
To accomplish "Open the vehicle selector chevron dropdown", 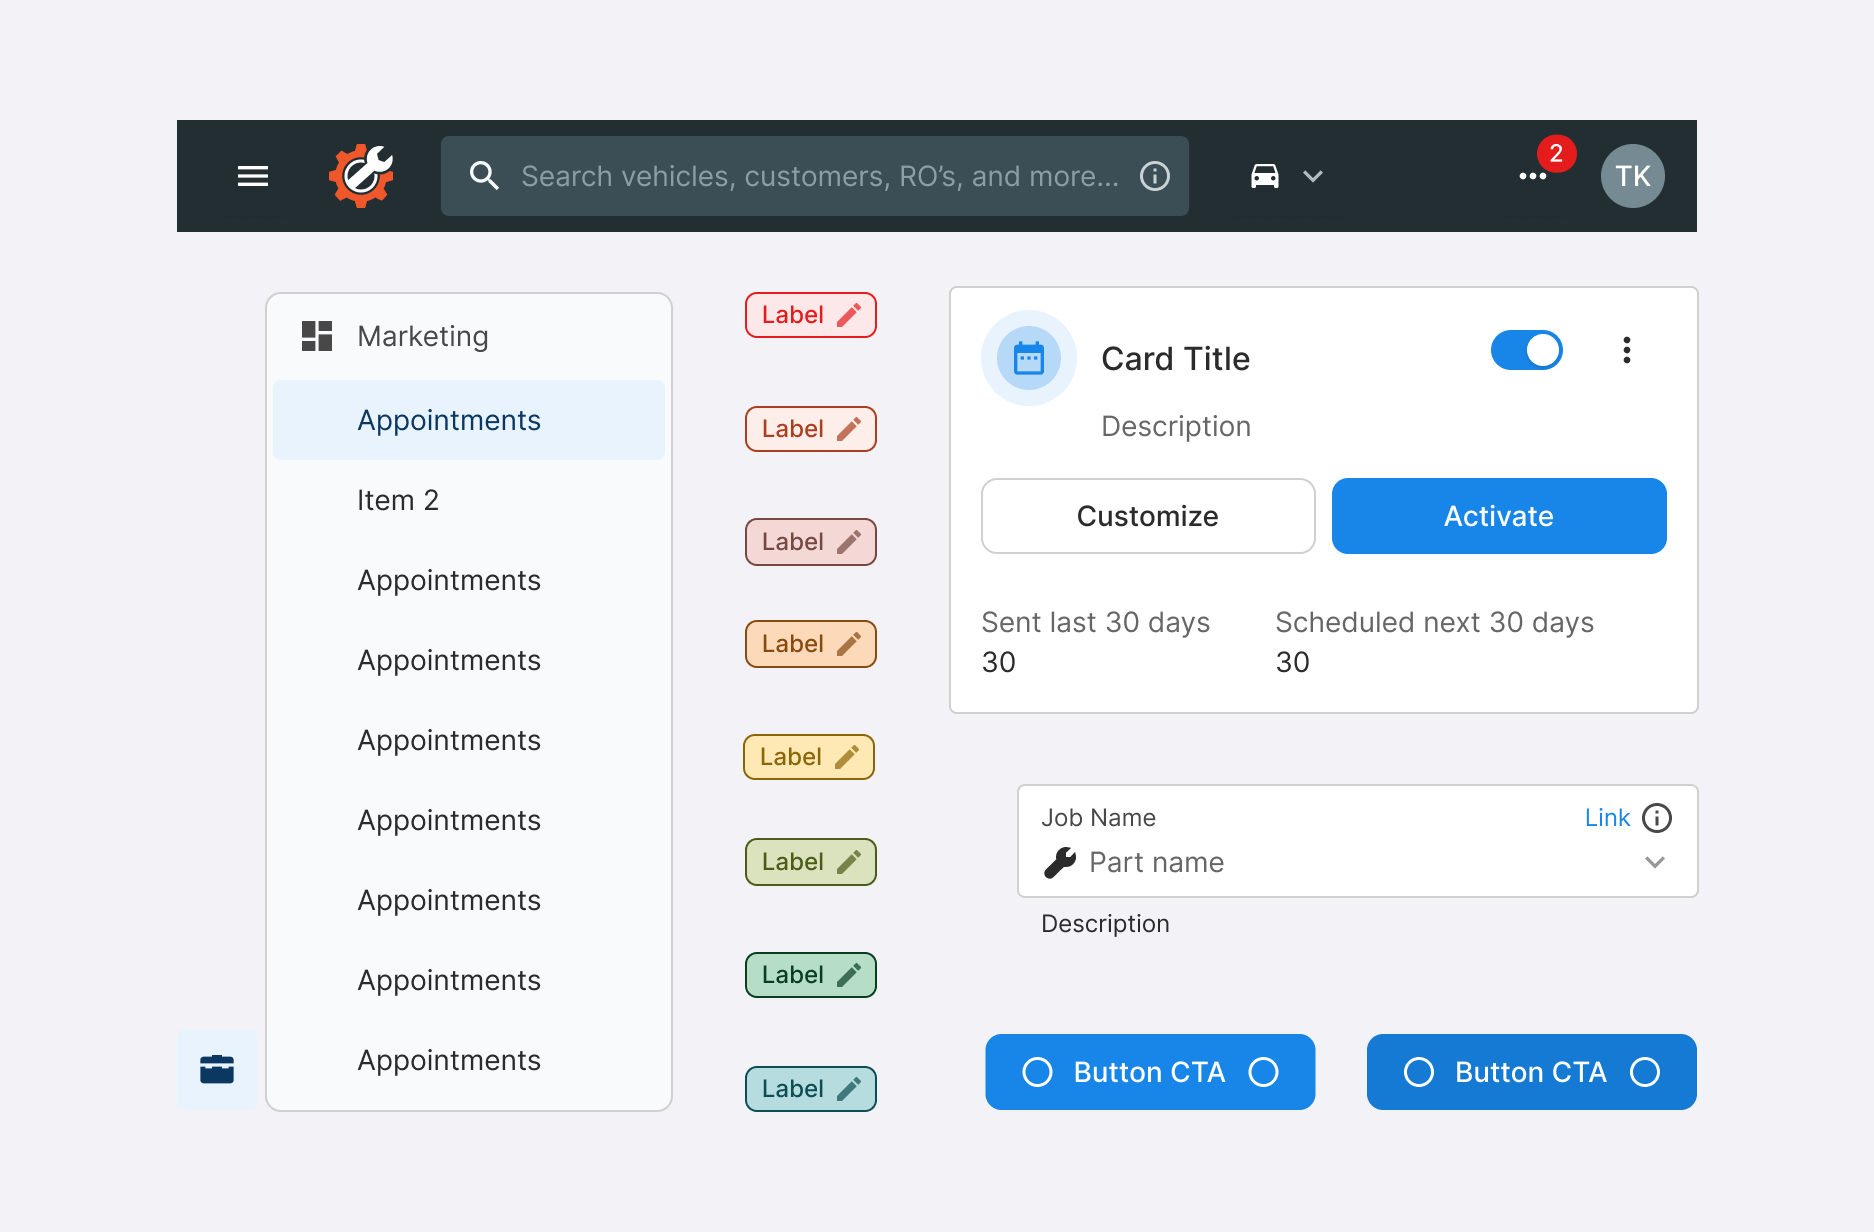I will tap(1312, 176).
